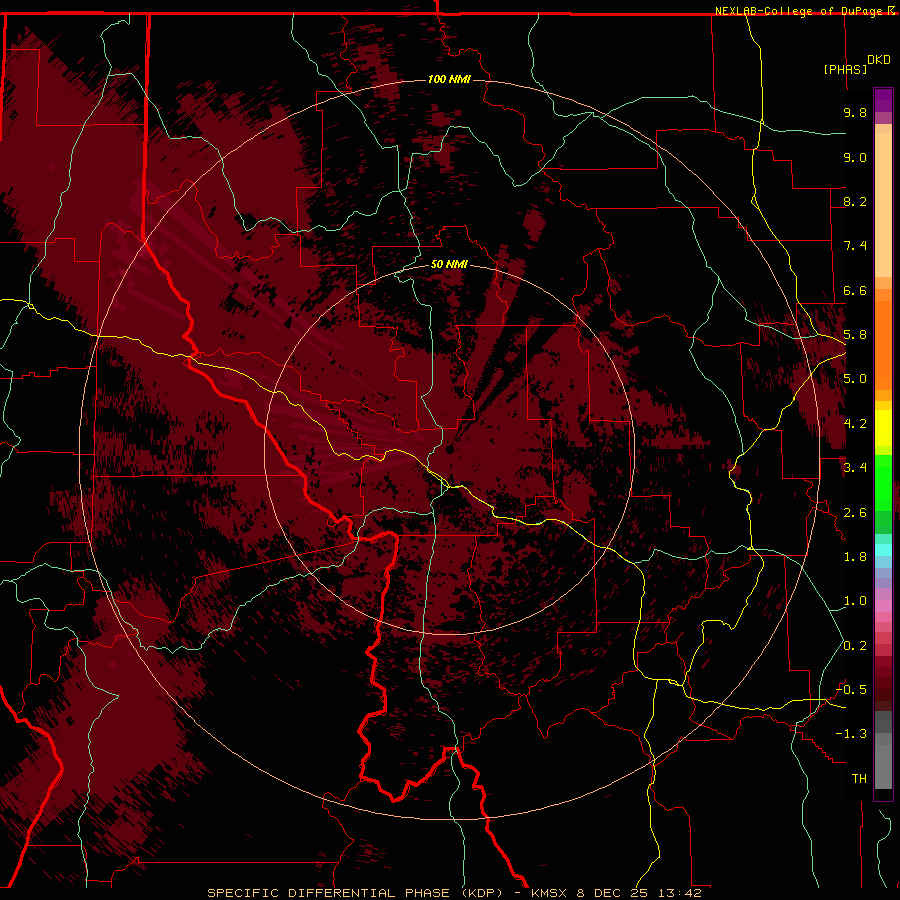This screenshot has height=900, width=900.
Task: Select the -1.3 scale value
Action: pos(851,734)
